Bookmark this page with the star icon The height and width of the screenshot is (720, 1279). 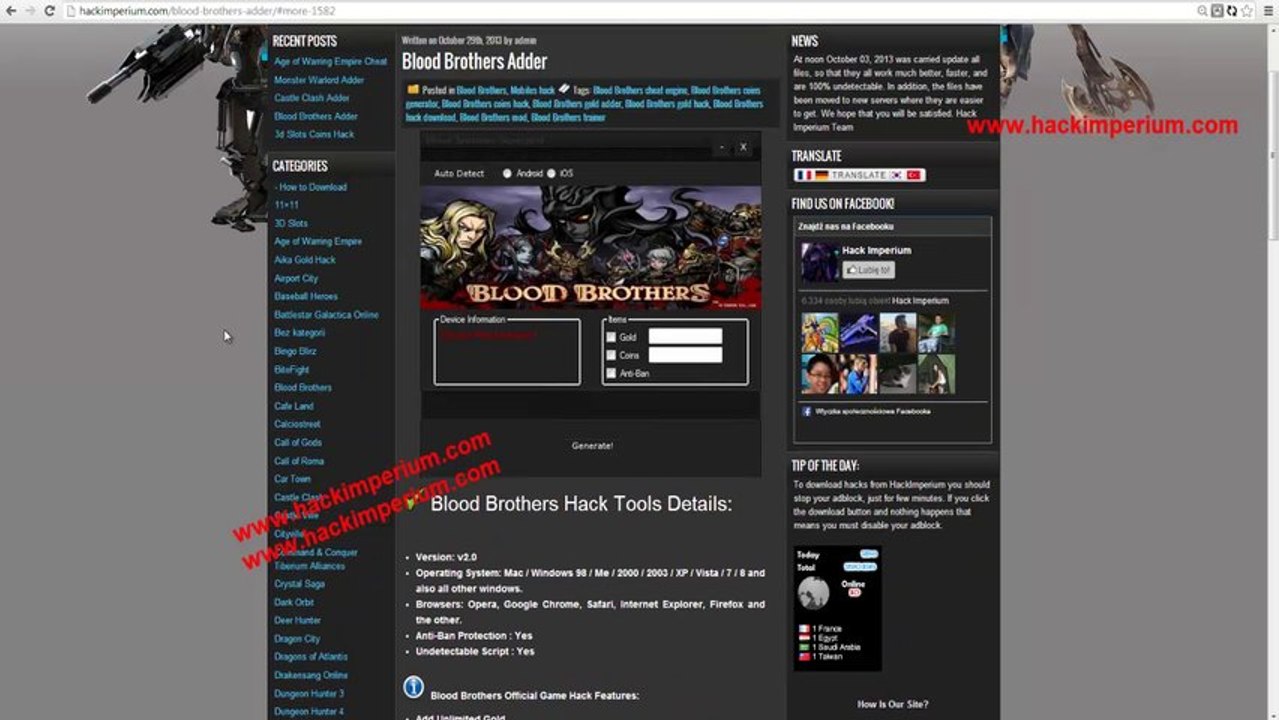click(x=1247, y=11)
